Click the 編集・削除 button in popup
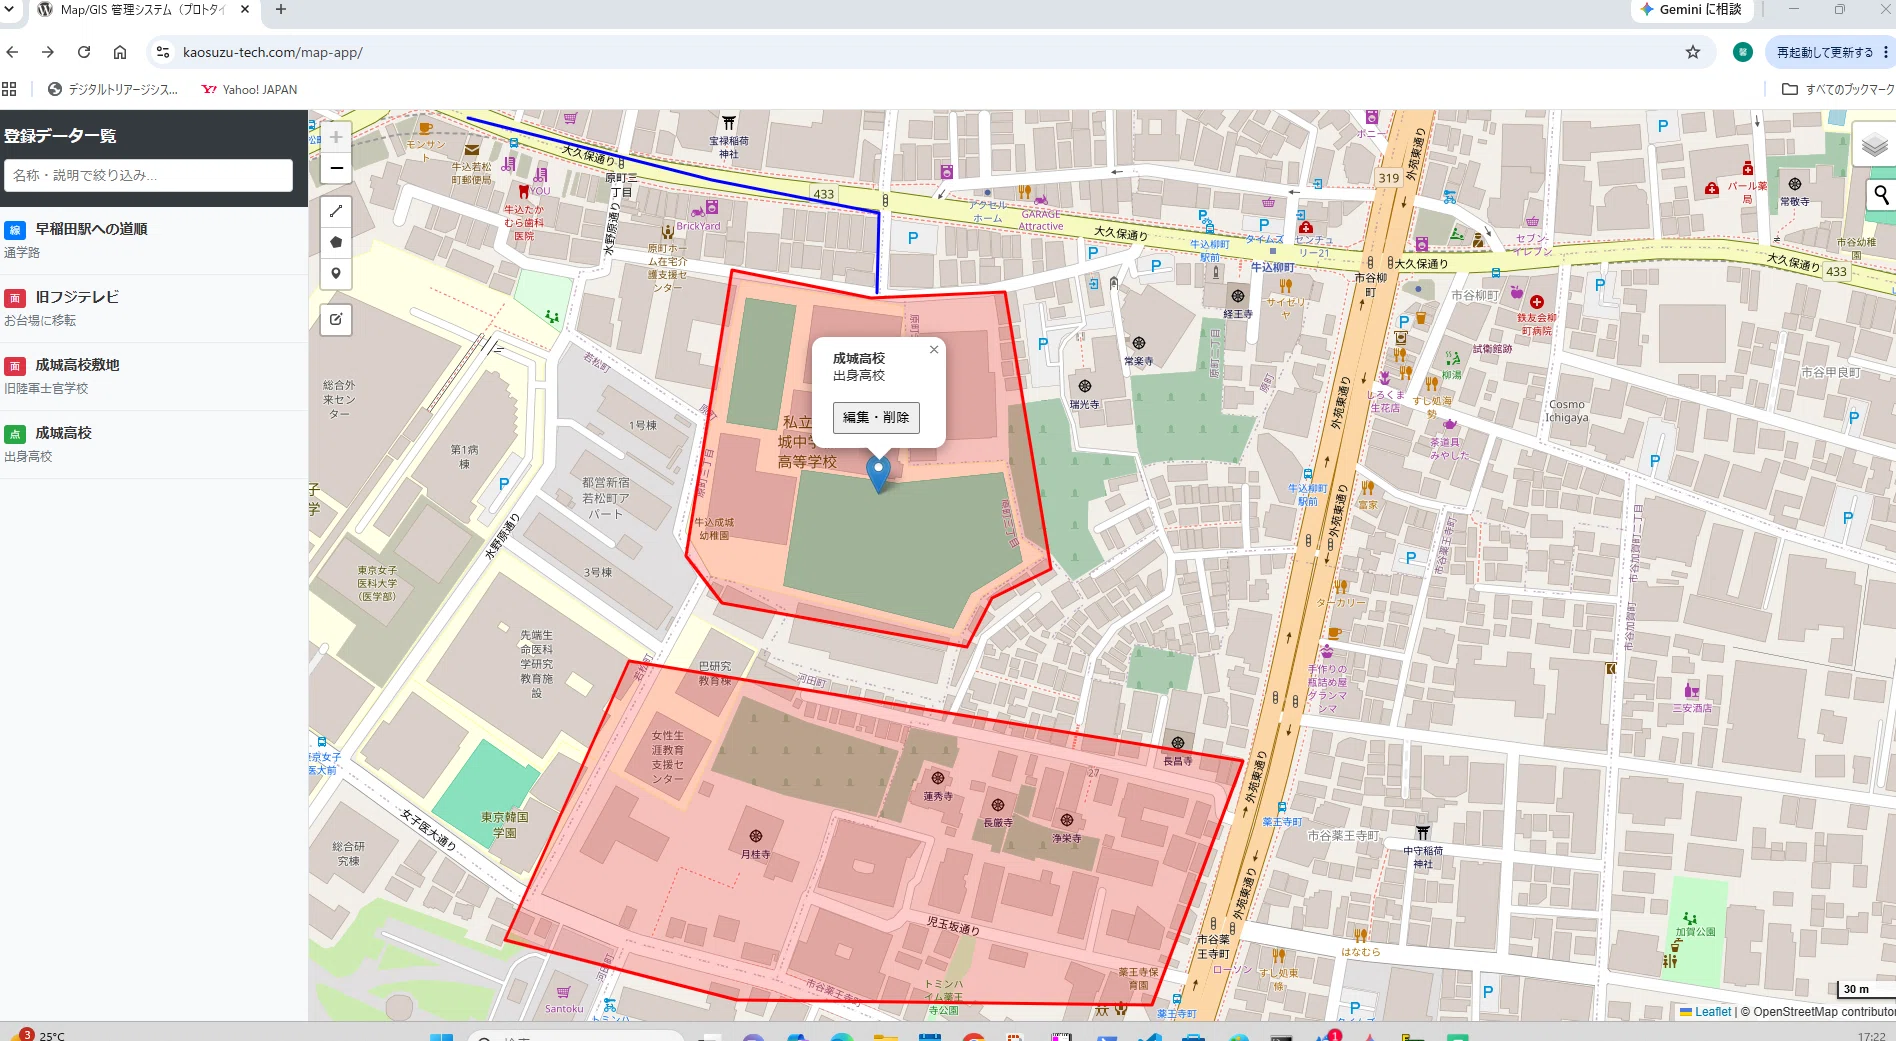Screen dimensions: 1896x1041 click(x=876, y=417)
